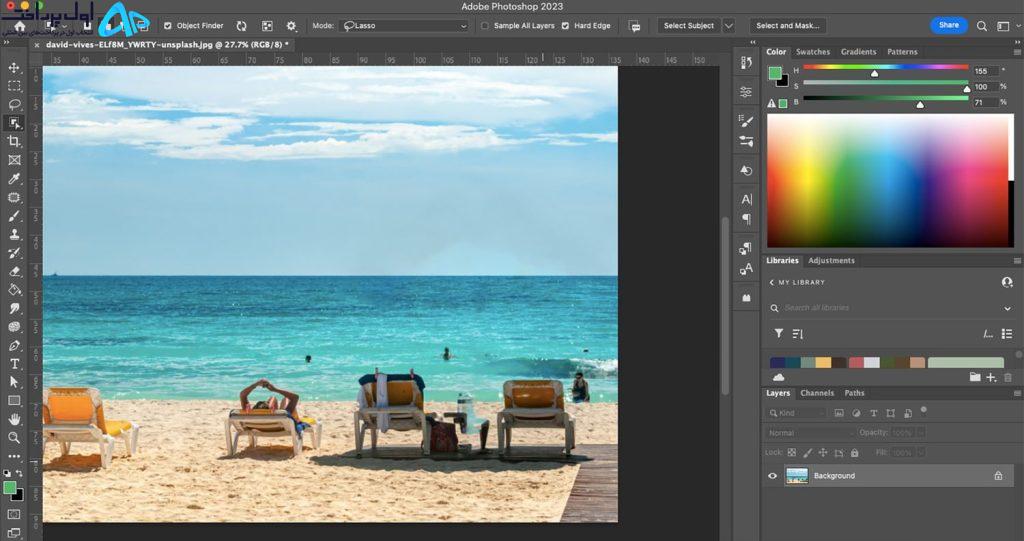Select the Frame tool
Screen dimensions: 1024x541
pyautogui.click(x=14, y=160)
